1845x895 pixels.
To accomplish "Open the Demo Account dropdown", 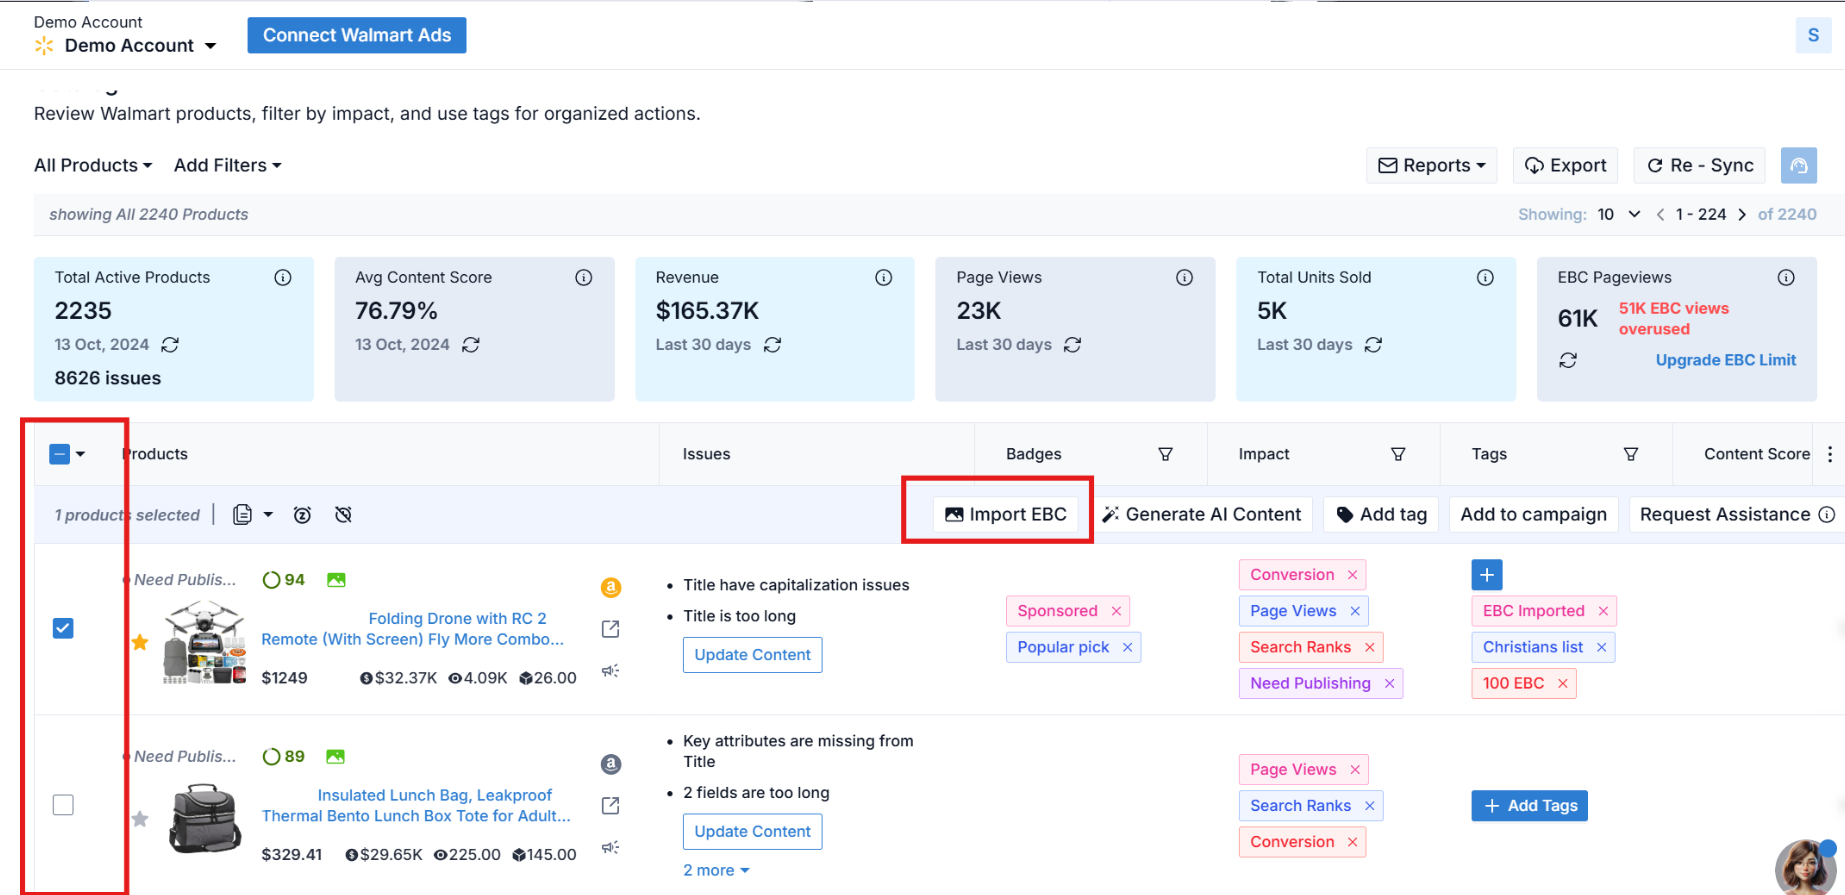I will click(125, 46).
